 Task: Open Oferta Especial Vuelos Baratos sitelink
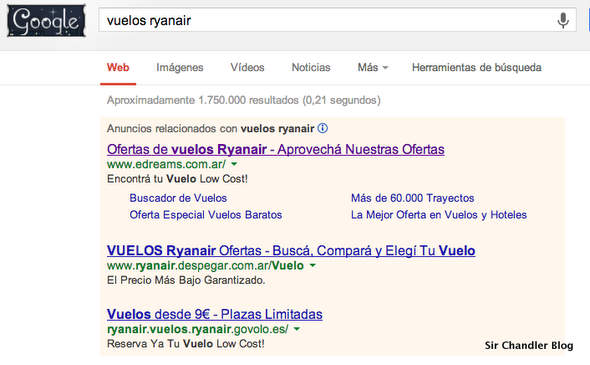pyautogui.click(x=206, y=215)
